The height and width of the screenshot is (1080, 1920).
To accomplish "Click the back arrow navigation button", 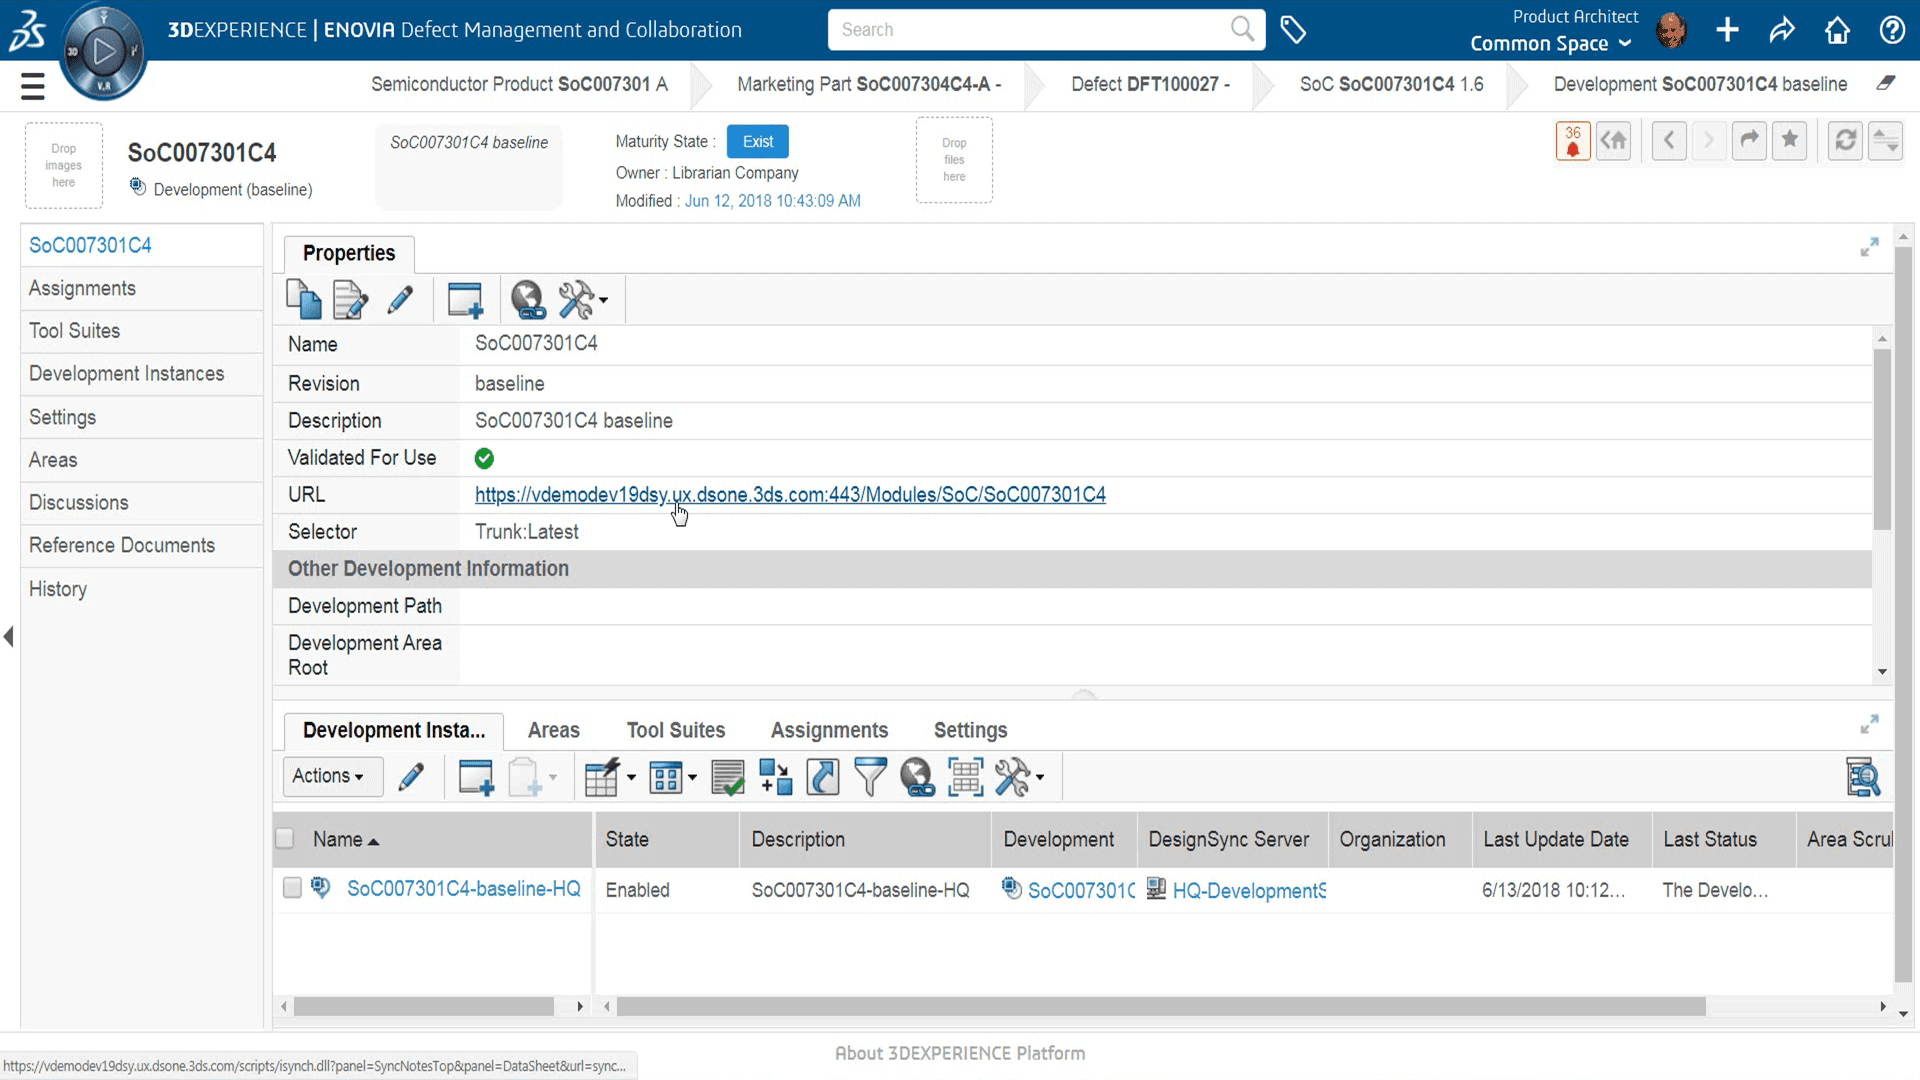I will [1669, 141].
